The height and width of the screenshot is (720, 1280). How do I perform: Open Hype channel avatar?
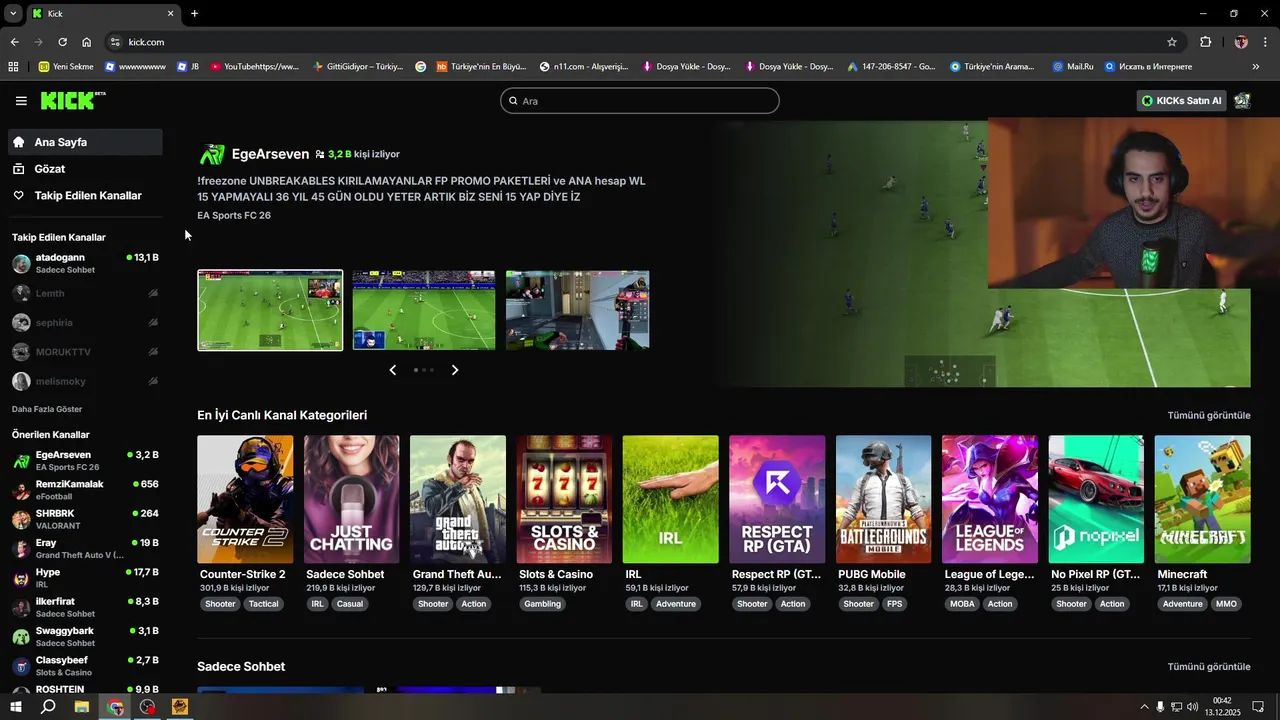click(21, 578)
